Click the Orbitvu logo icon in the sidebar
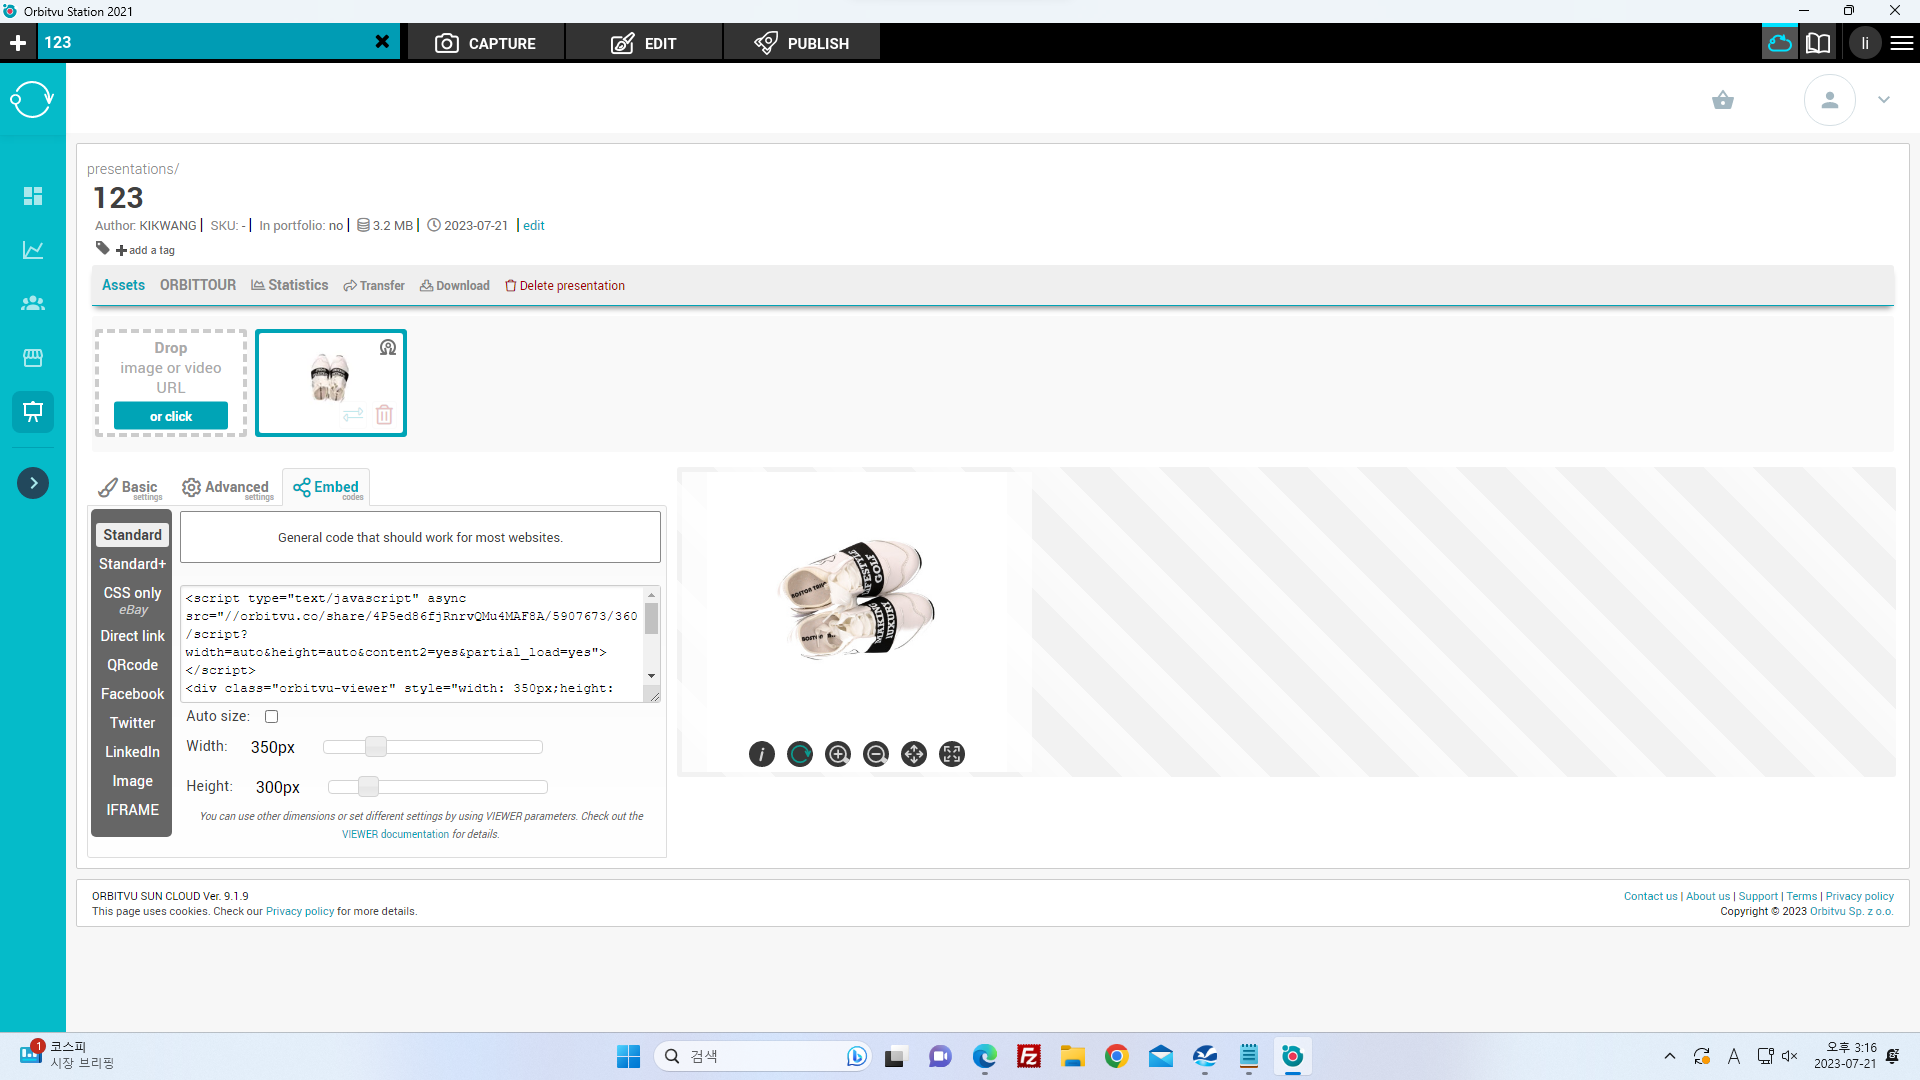1920x1080 pixels. (x=32, y=99)
